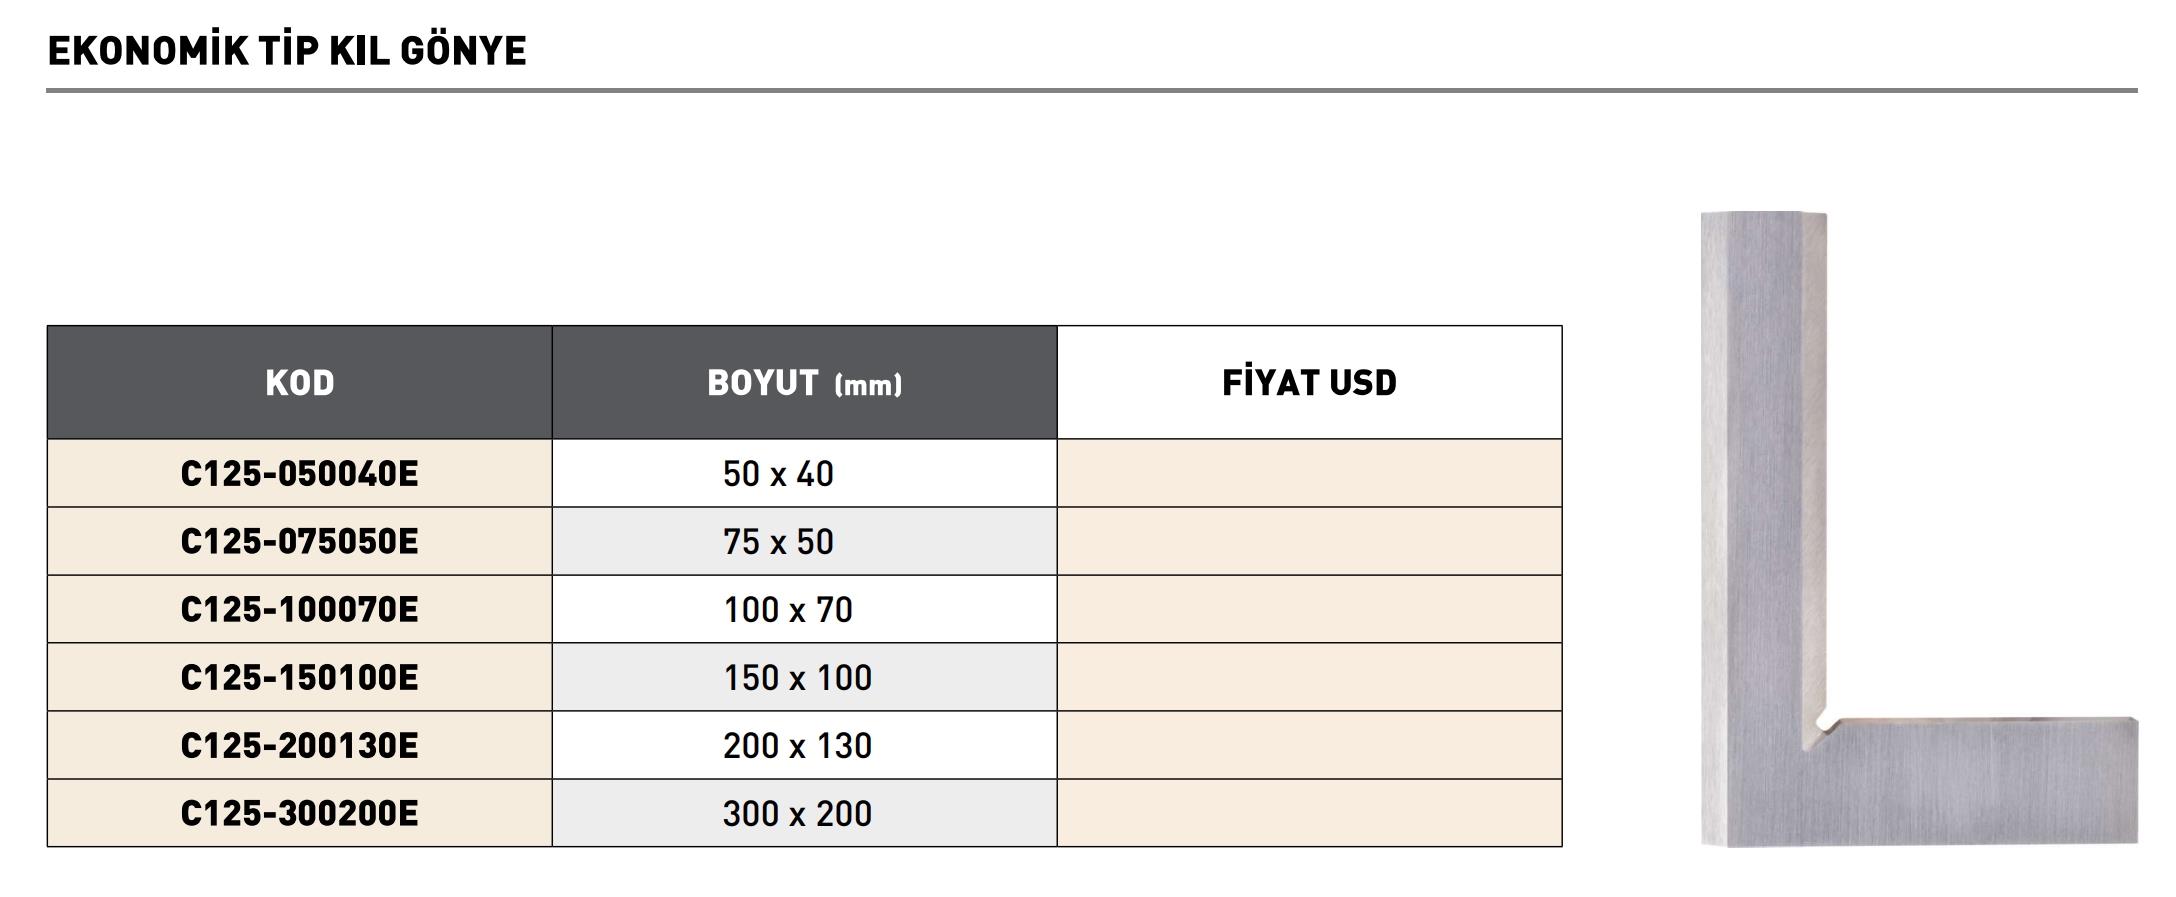Click product code C125-075050E
Screen dimensions: 2176x897
pyautogui.click(x=300, y=541)
